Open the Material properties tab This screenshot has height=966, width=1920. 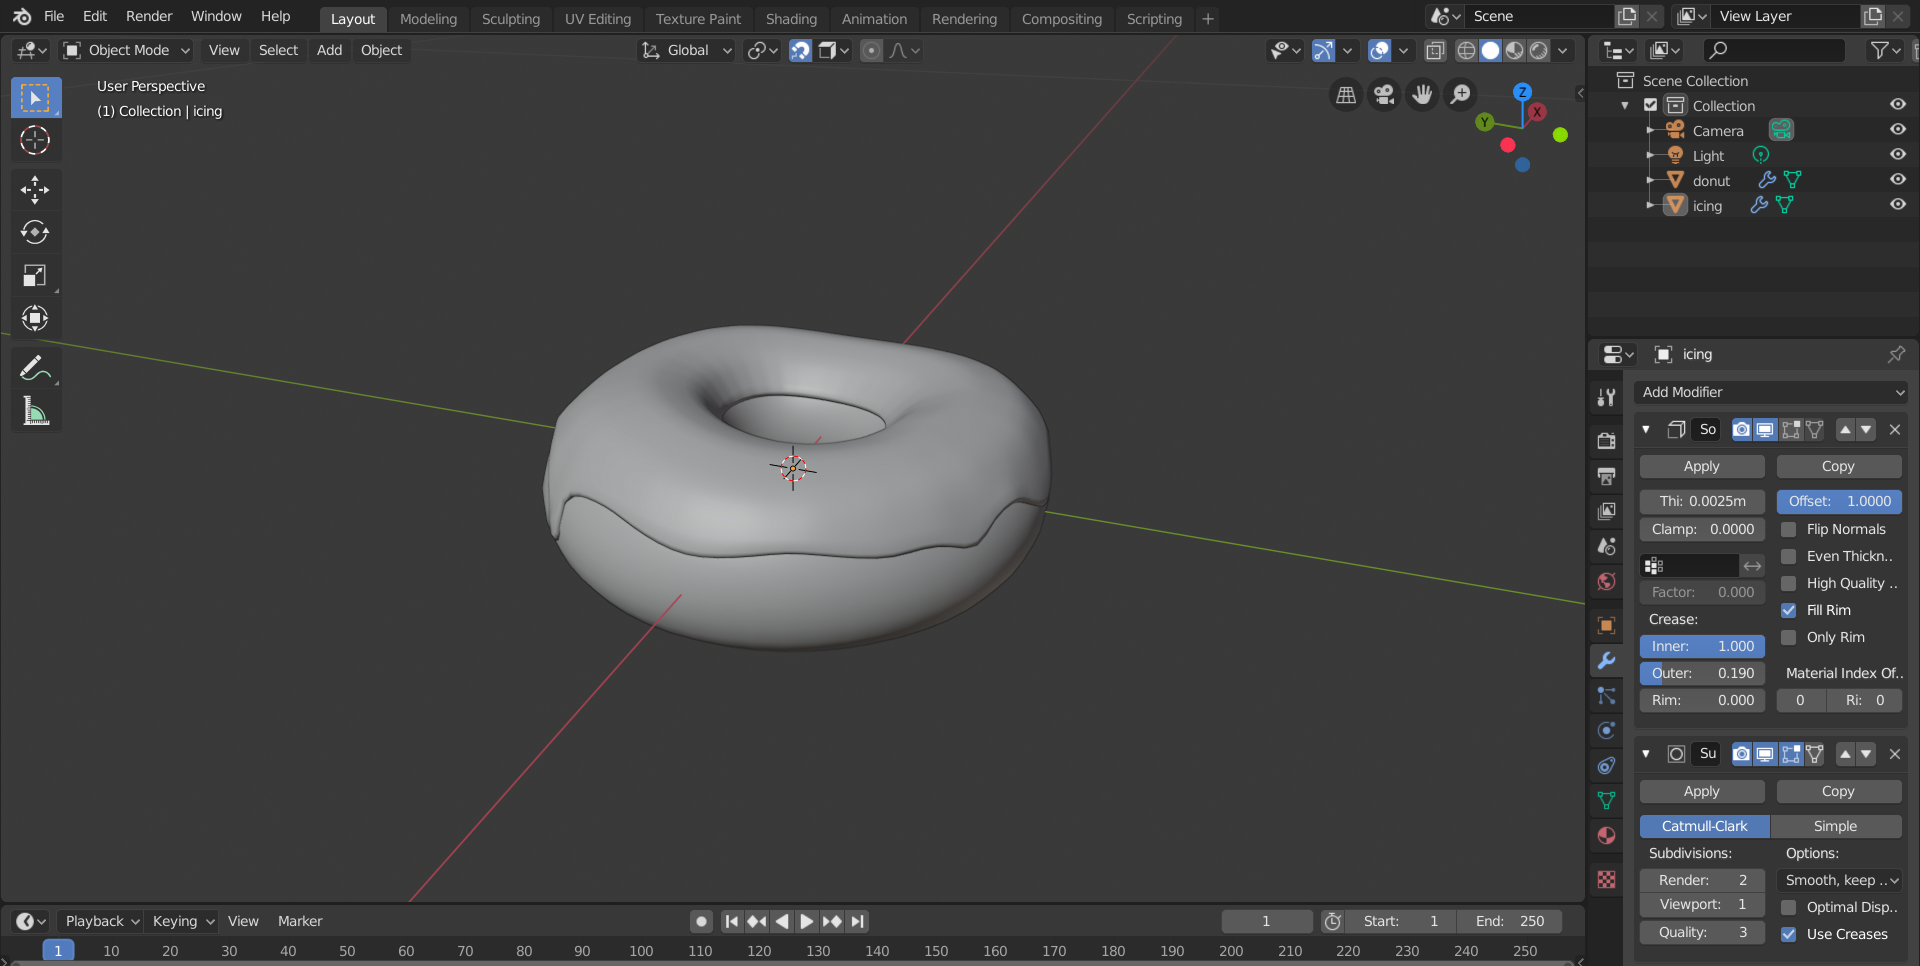coord(1606,836)
